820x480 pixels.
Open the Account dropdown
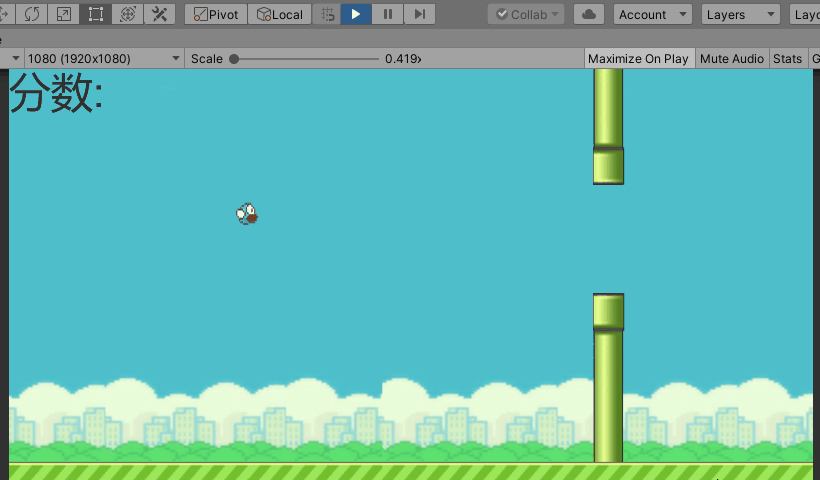[x=653, y=14]
